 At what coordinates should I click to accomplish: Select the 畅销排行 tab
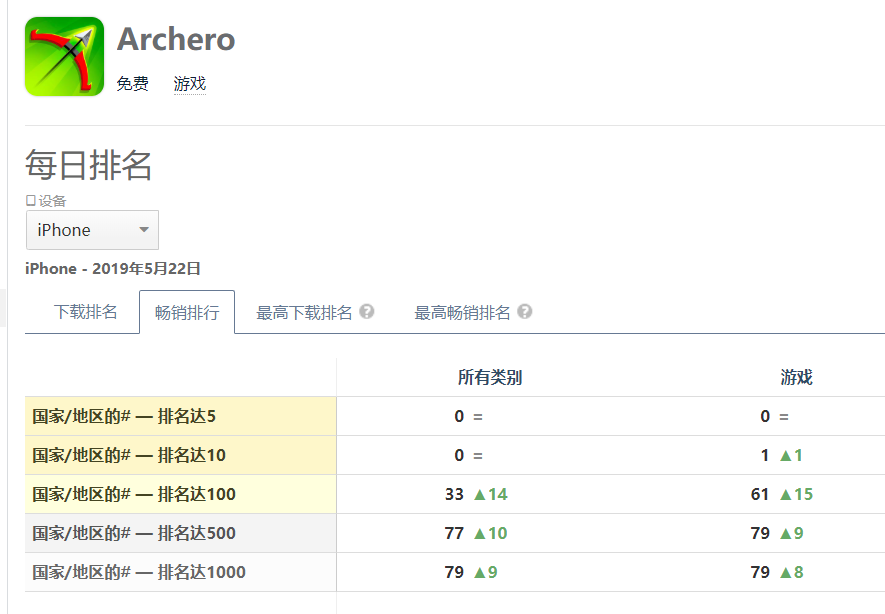187,312
